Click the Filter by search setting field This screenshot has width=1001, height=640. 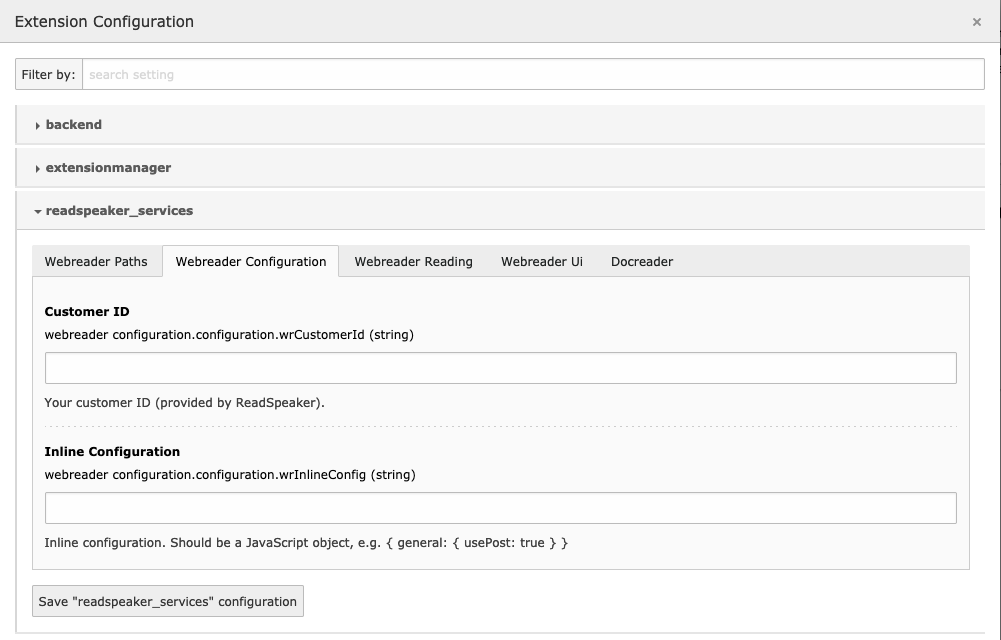coord(533,75)
